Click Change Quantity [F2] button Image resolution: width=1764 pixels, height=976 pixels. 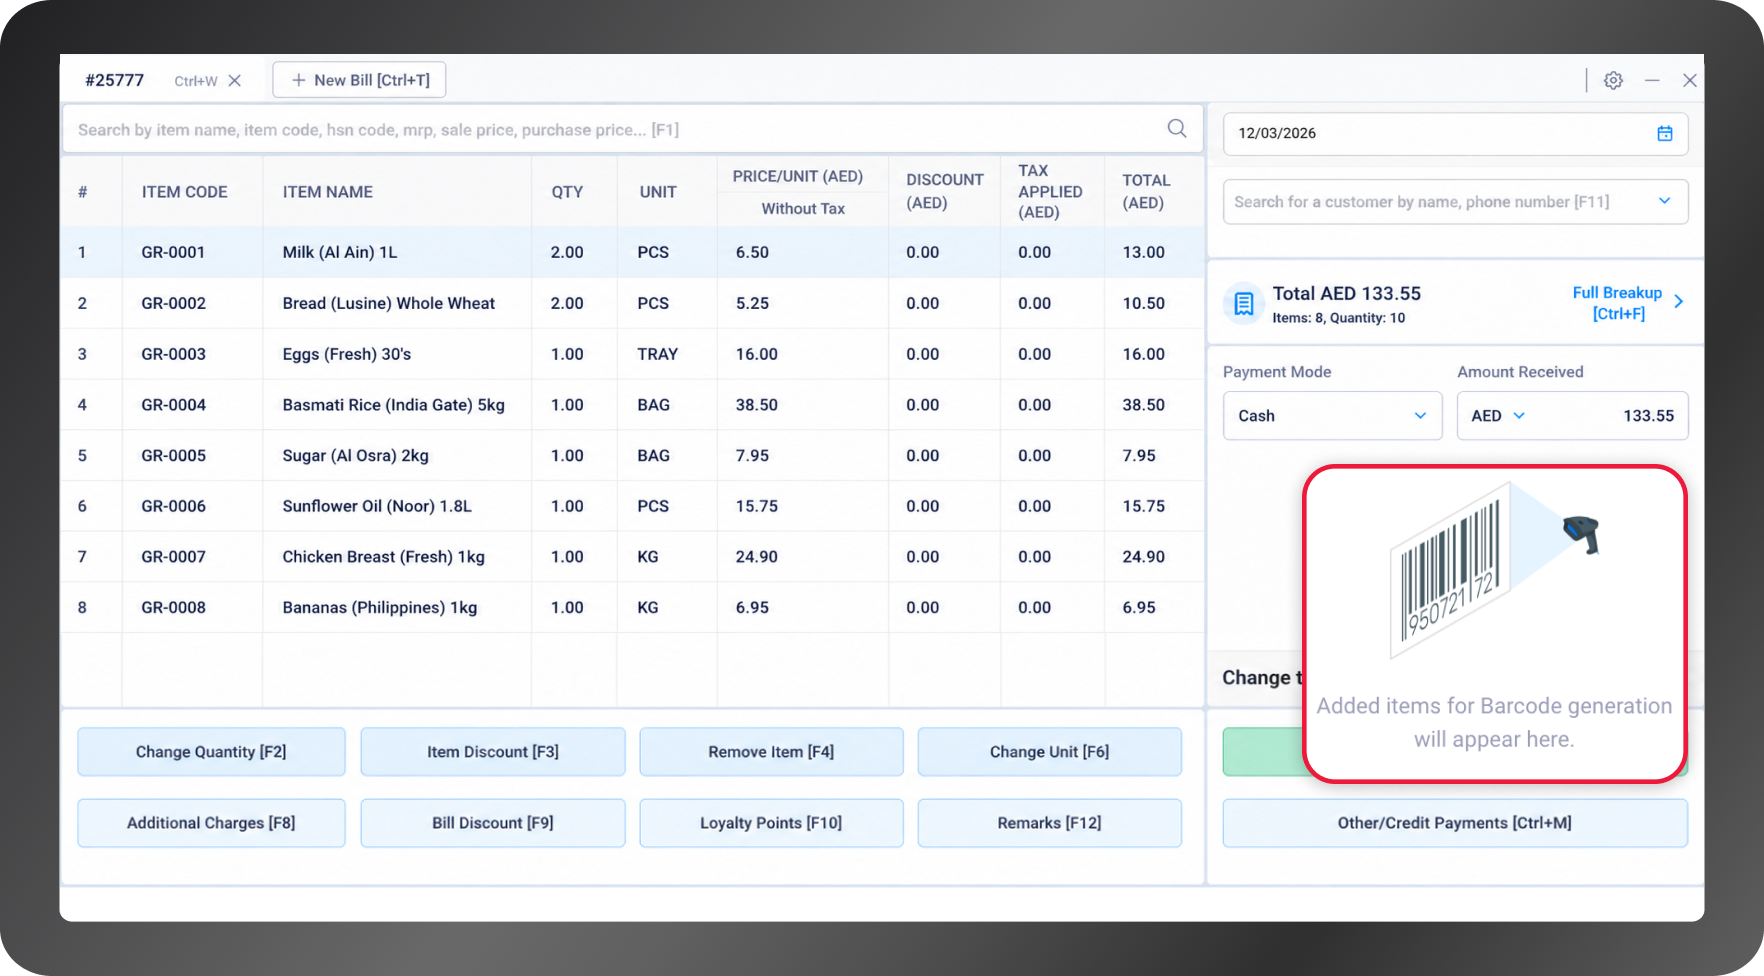click(x=211, y=752)
